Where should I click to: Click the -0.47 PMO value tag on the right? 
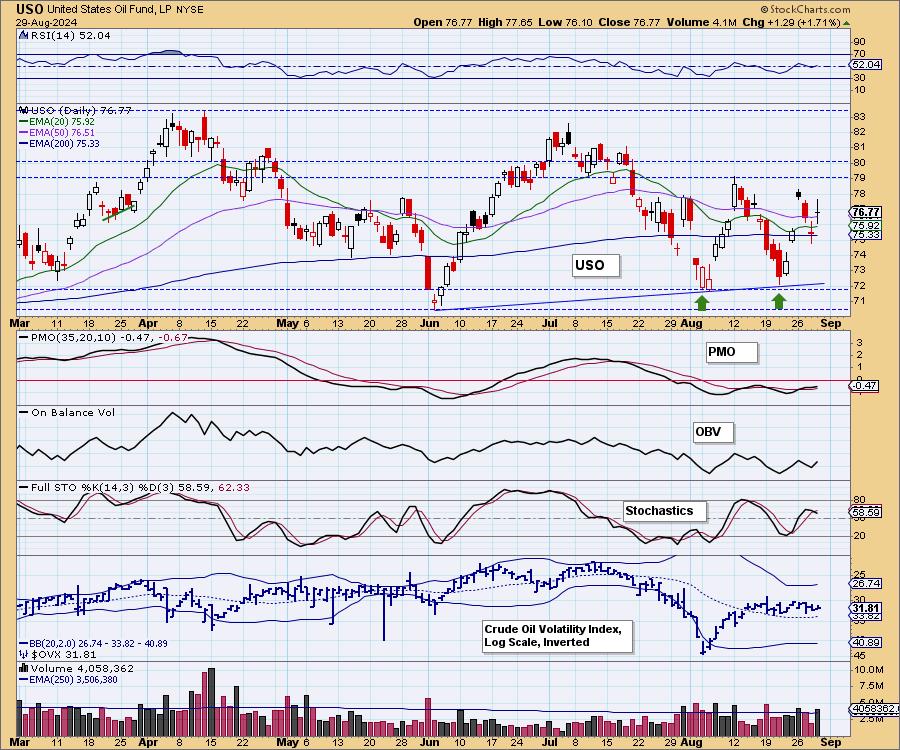point(863,386)
